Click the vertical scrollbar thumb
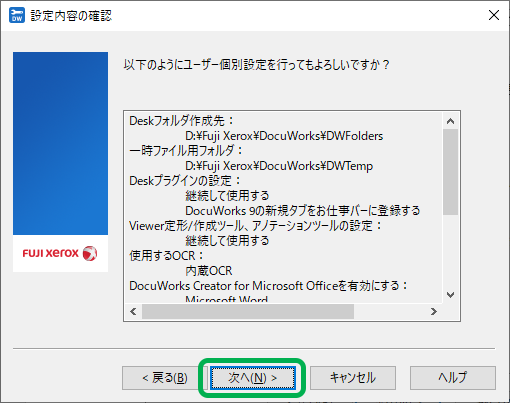The image size is (510, 403). (450, 172)
